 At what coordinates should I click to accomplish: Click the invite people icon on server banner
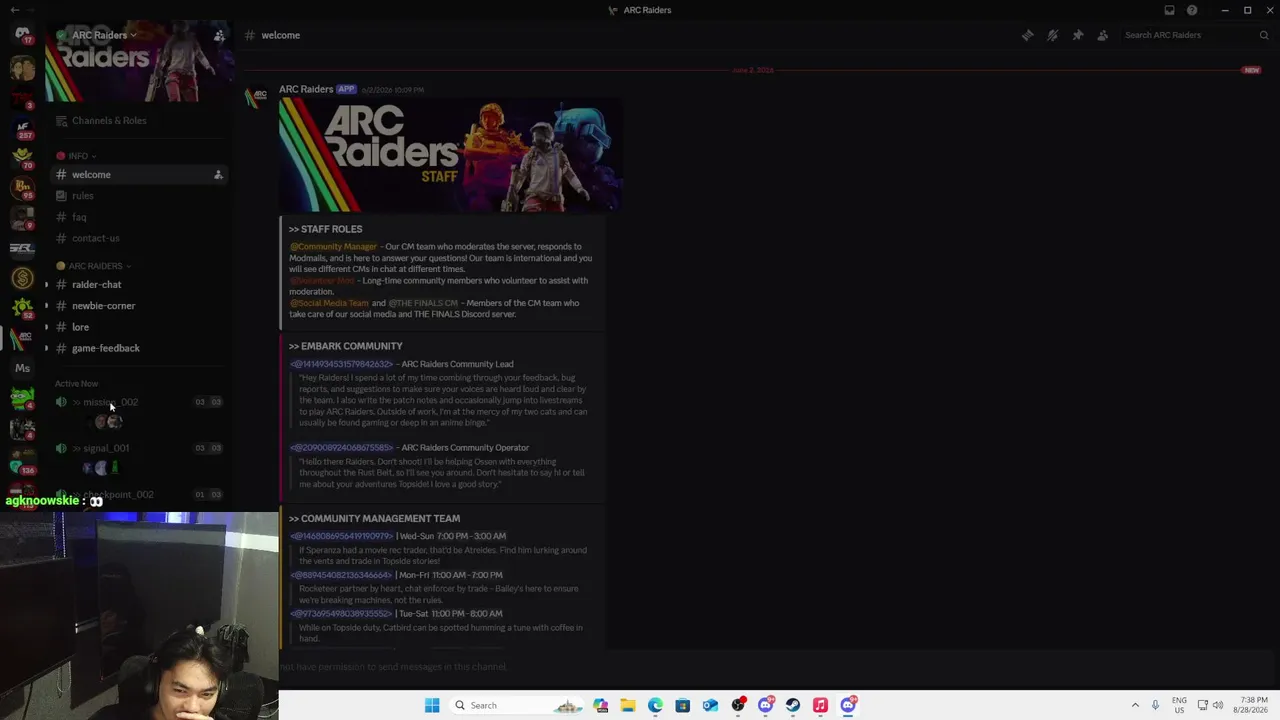point(219,35)
